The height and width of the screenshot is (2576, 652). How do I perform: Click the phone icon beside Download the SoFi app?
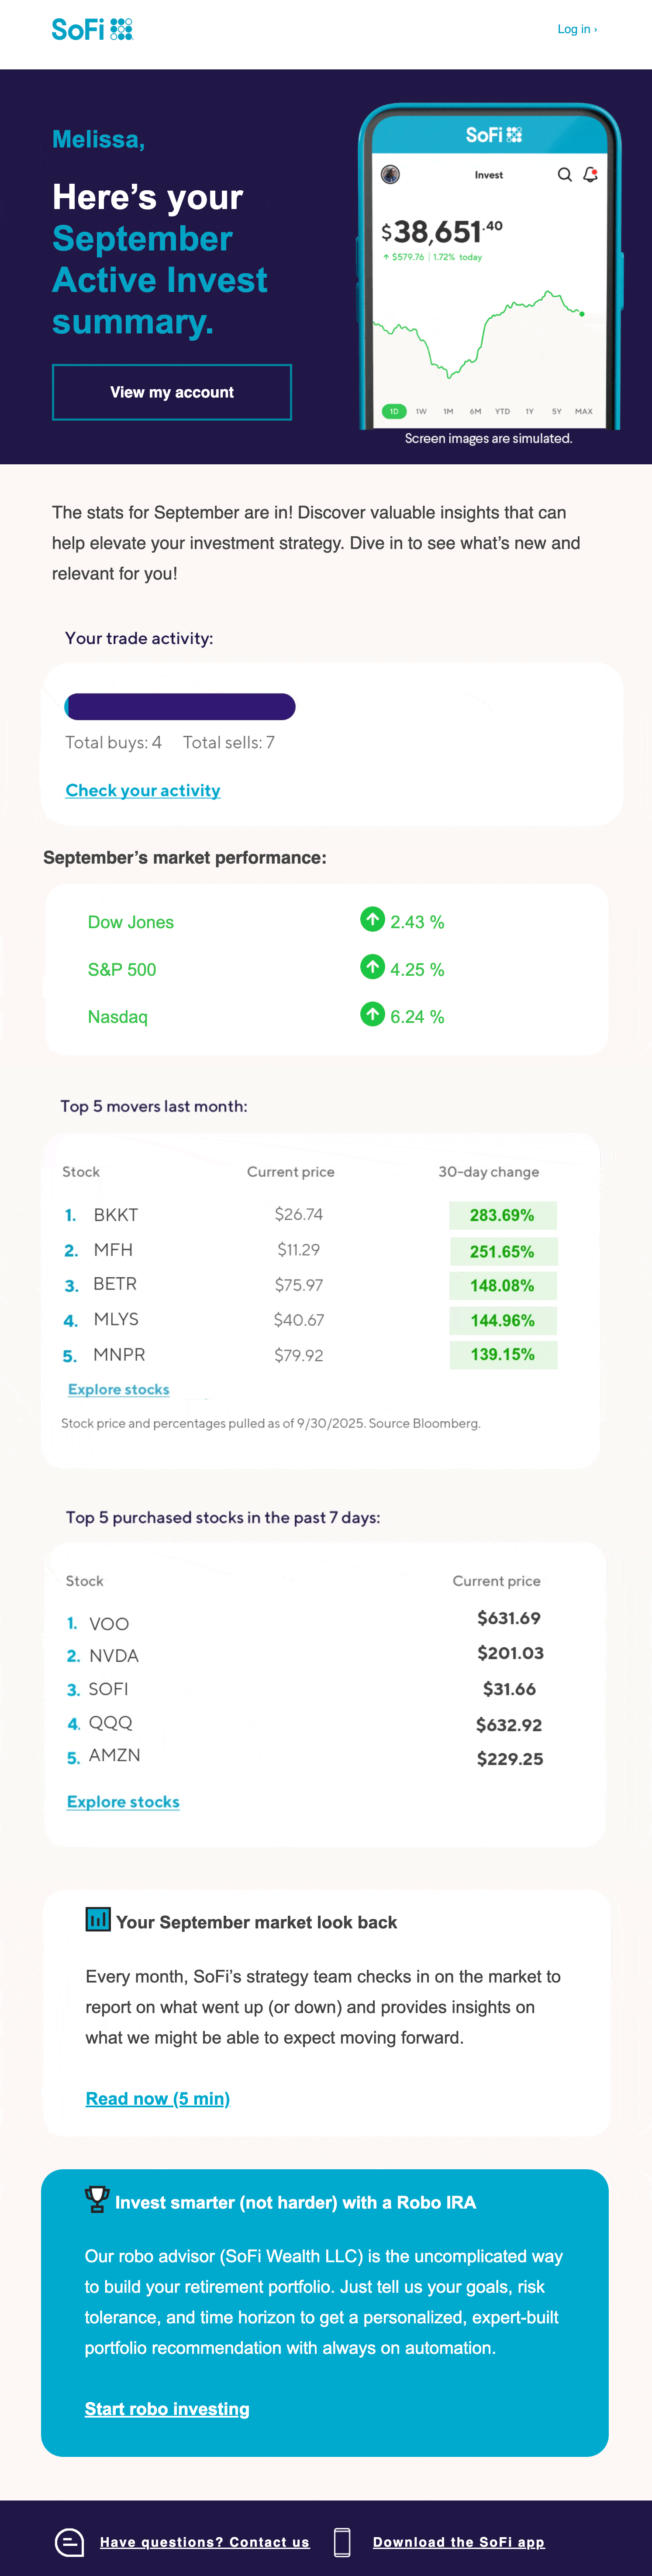341,2541
